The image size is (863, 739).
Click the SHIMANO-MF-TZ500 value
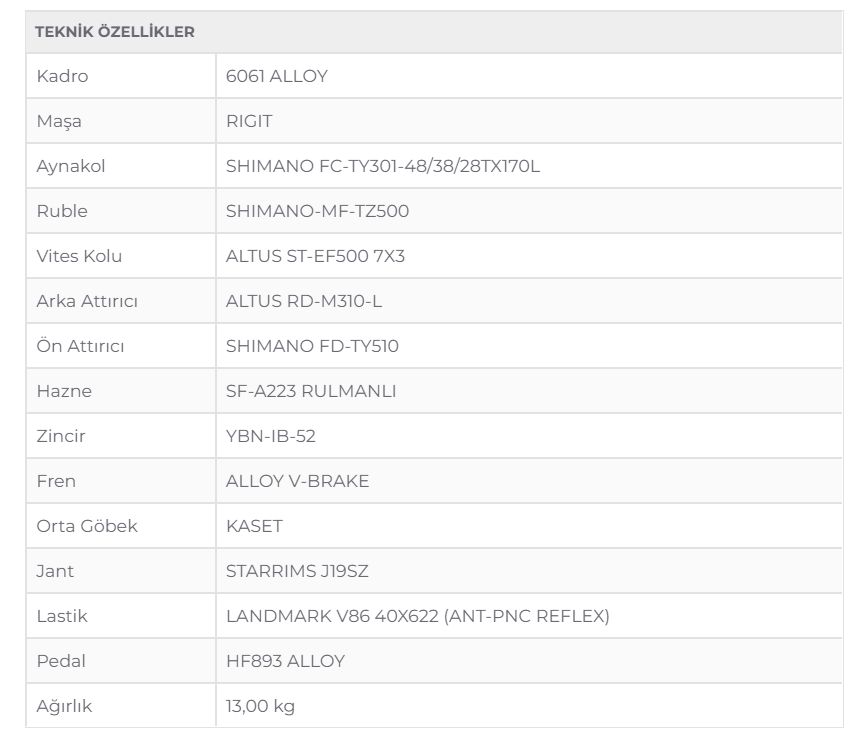(x=317, y=211)
